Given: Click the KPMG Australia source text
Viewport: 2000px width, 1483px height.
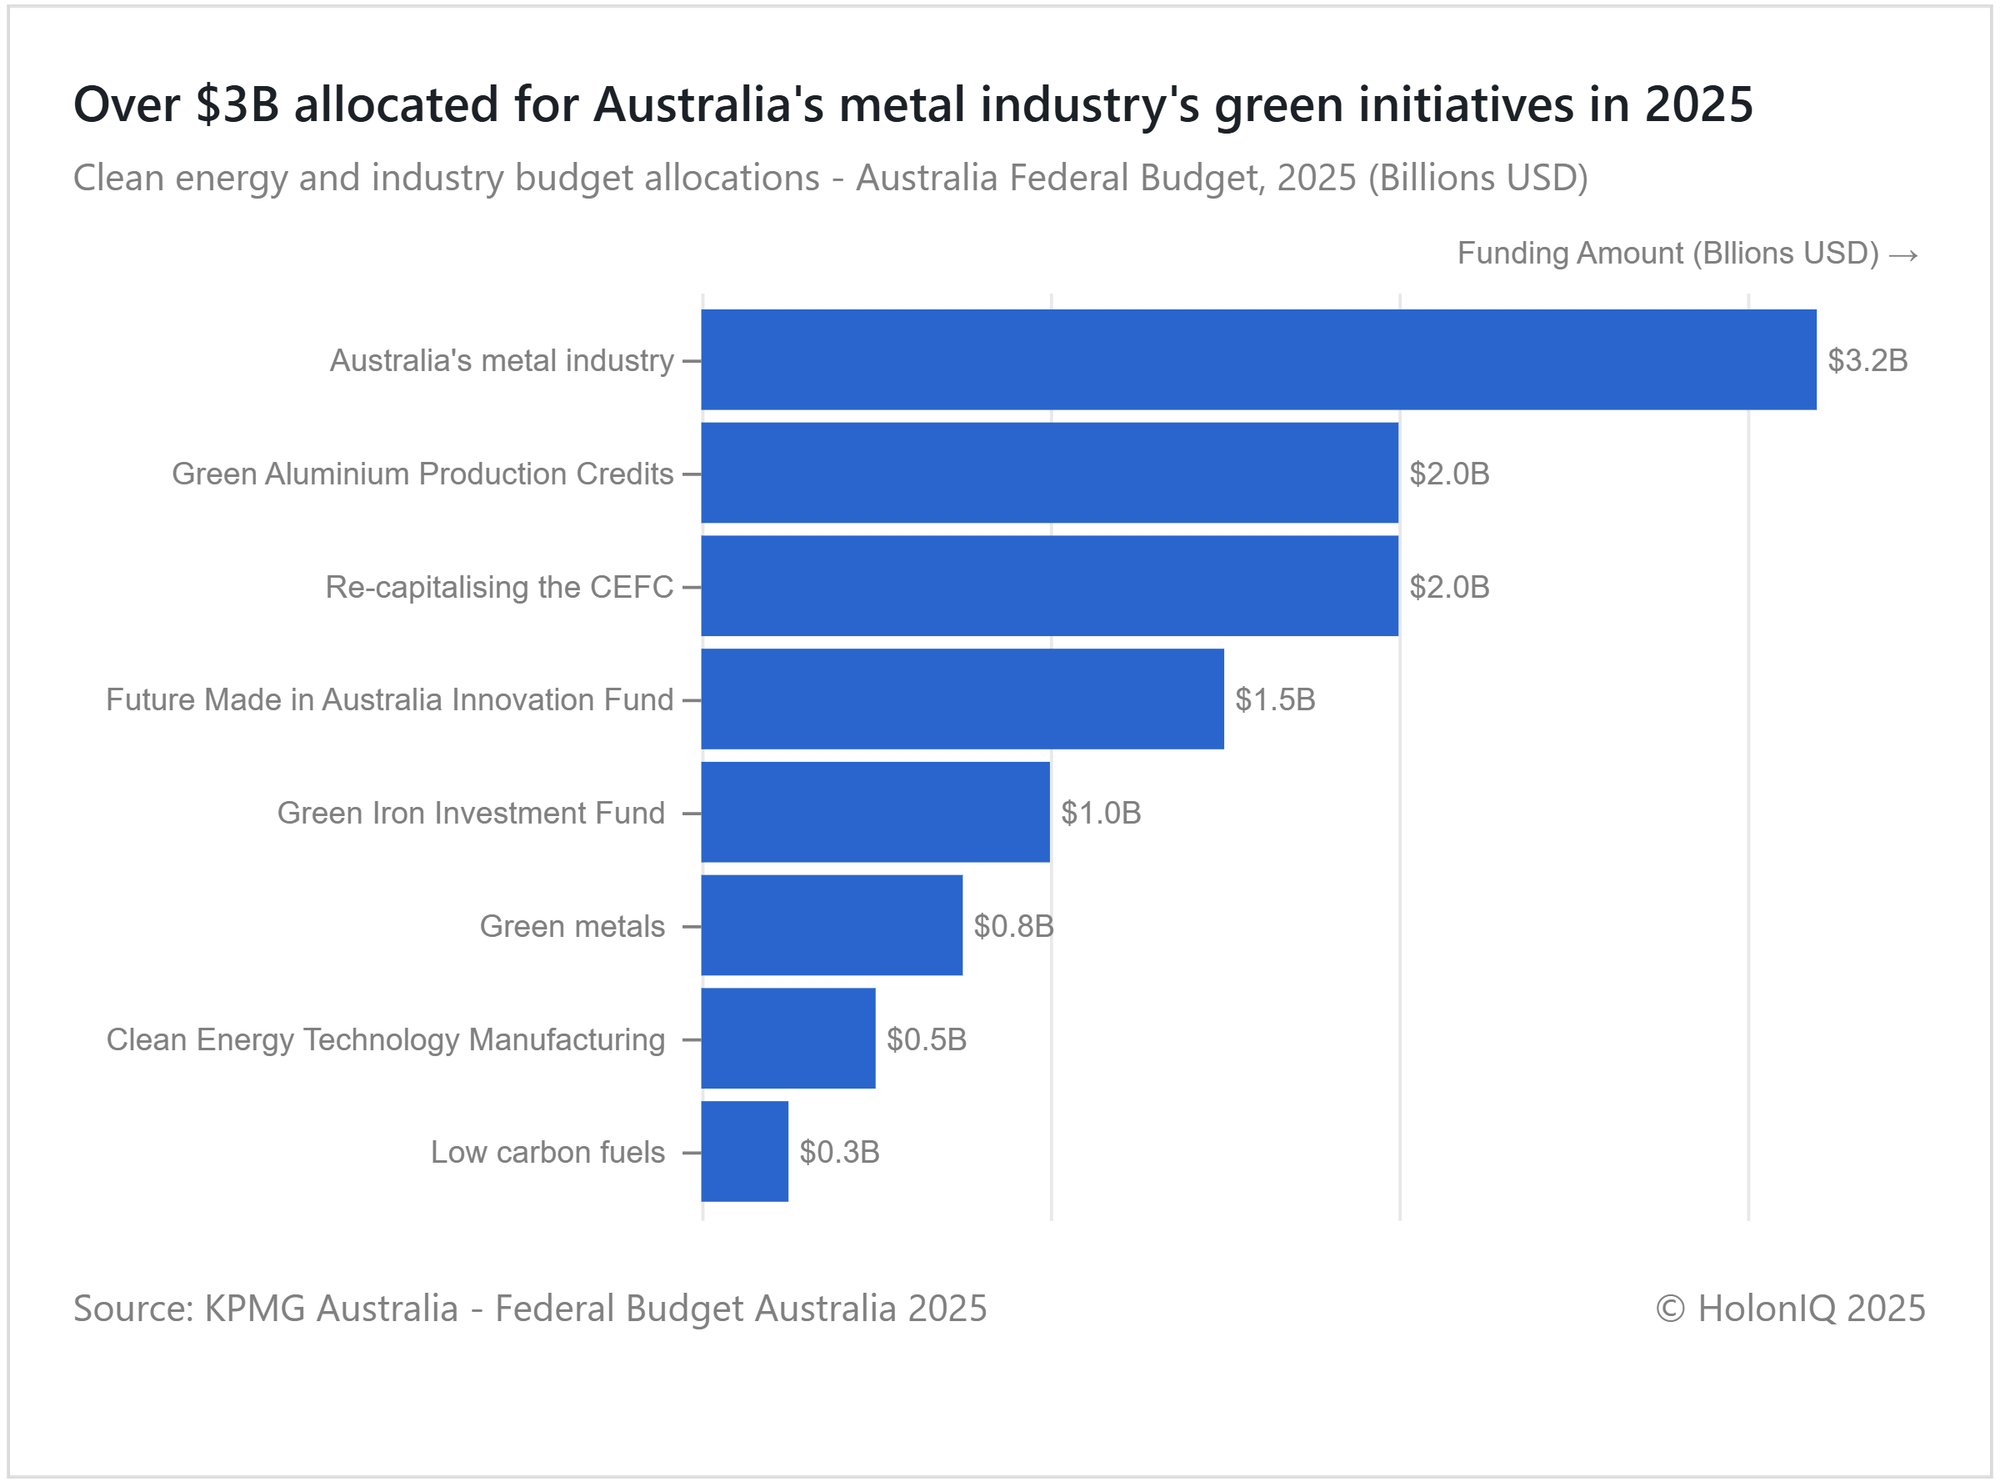Looking at the screenshot, I should tap(530, 1308).
